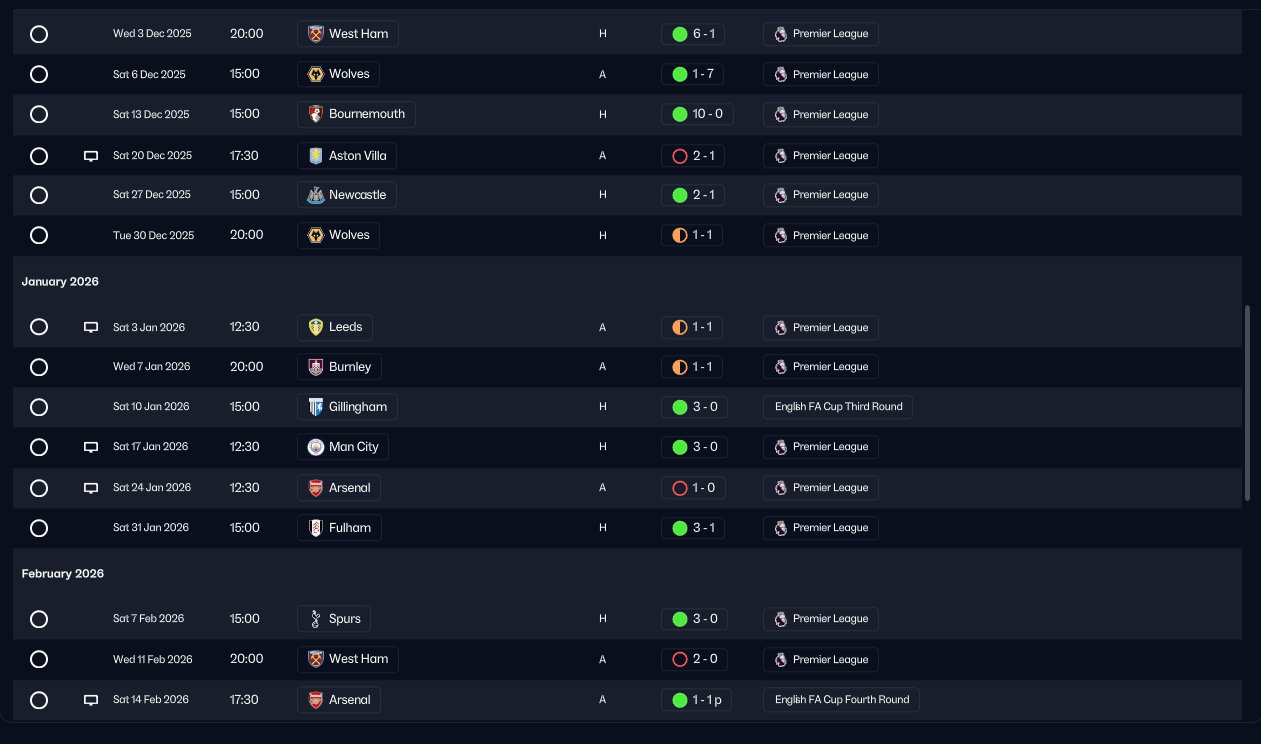This screenshot has width=1261, height=744.
Task: Click the January 2026 month header
Action: (60, 282)
